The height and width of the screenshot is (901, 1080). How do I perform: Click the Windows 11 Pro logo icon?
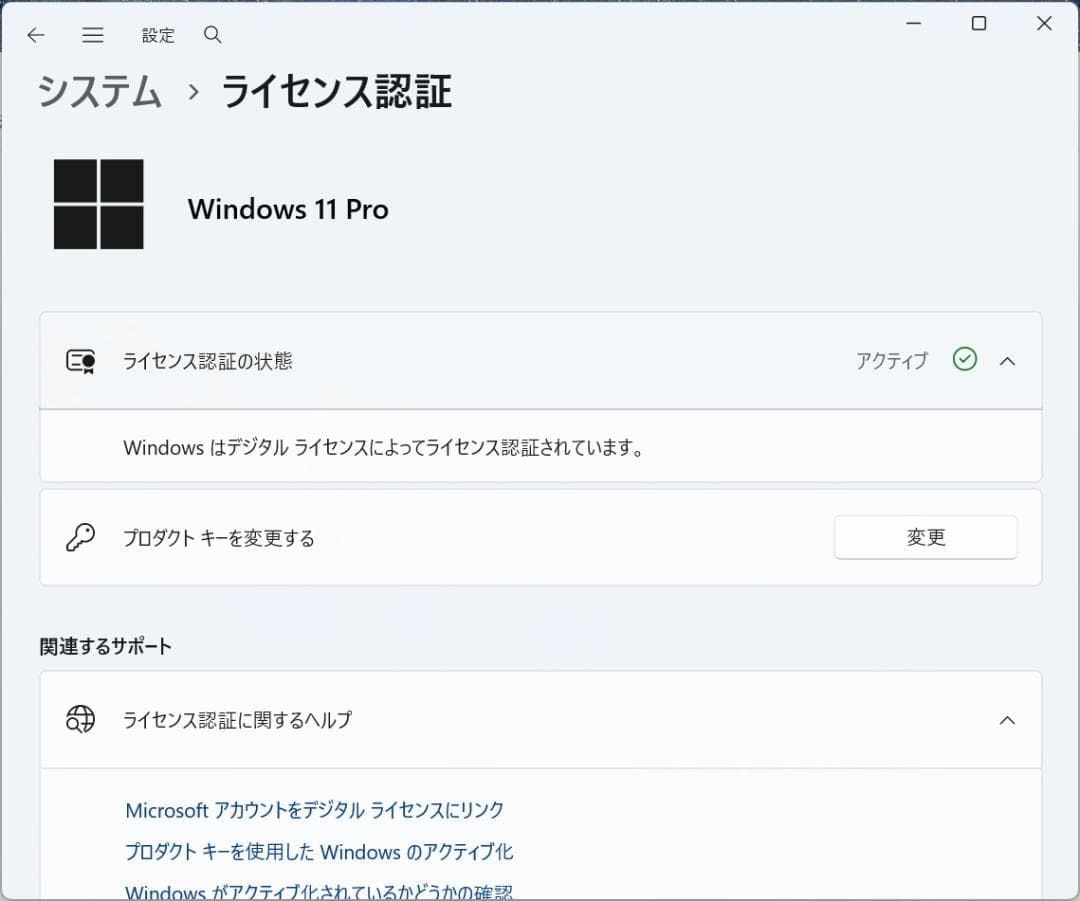[x=98, y=203]
